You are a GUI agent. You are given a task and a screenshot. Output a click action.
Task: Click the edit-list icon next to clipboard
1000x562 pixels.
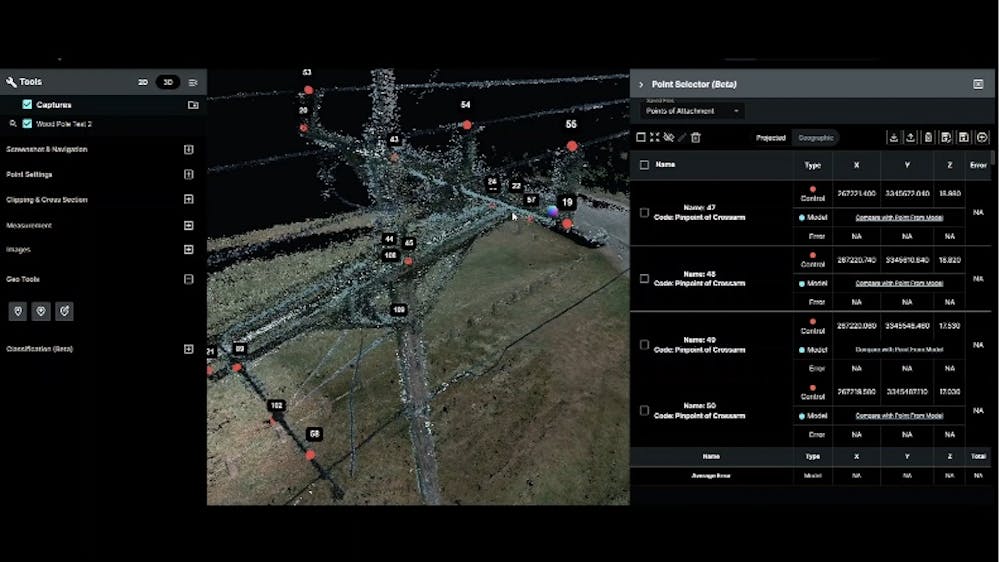[x=946, y=137]
